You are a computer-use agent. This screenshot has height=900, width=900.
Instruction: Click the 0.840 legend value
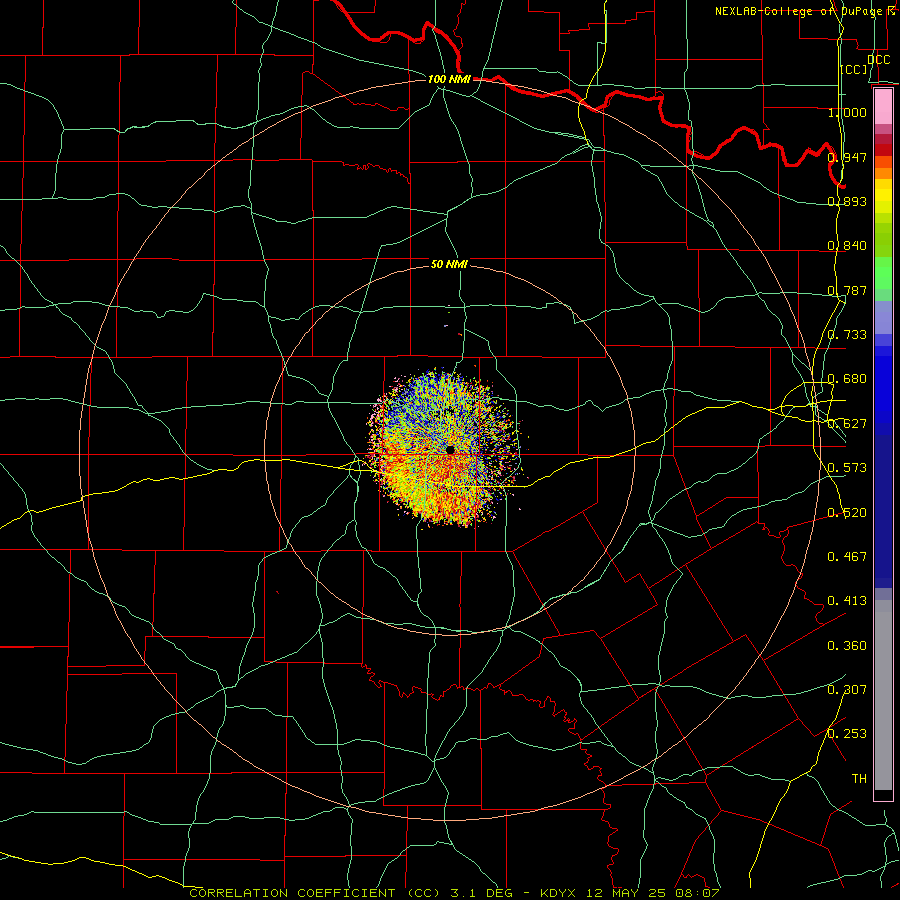point(847,246)
